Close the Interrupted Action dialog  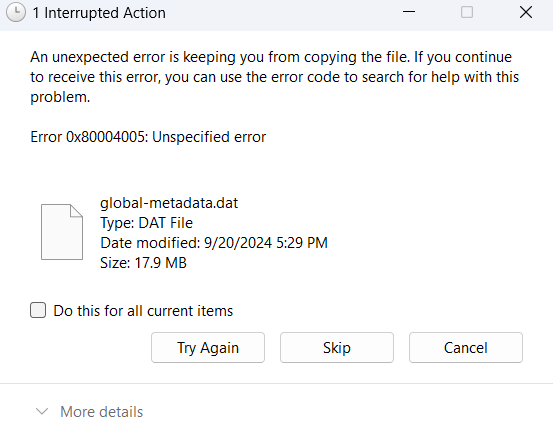pos(526,12)
